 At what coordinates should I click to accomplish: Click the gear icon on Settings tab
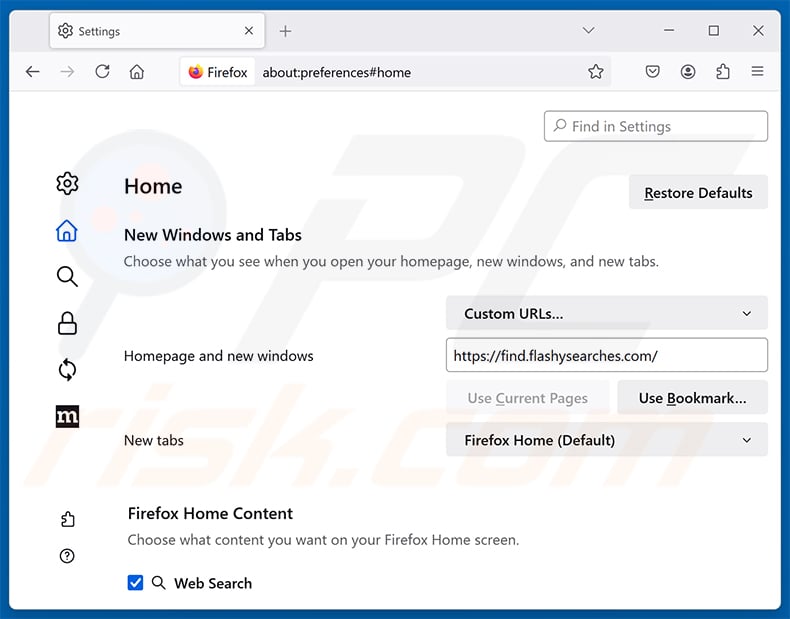point(65,31)
